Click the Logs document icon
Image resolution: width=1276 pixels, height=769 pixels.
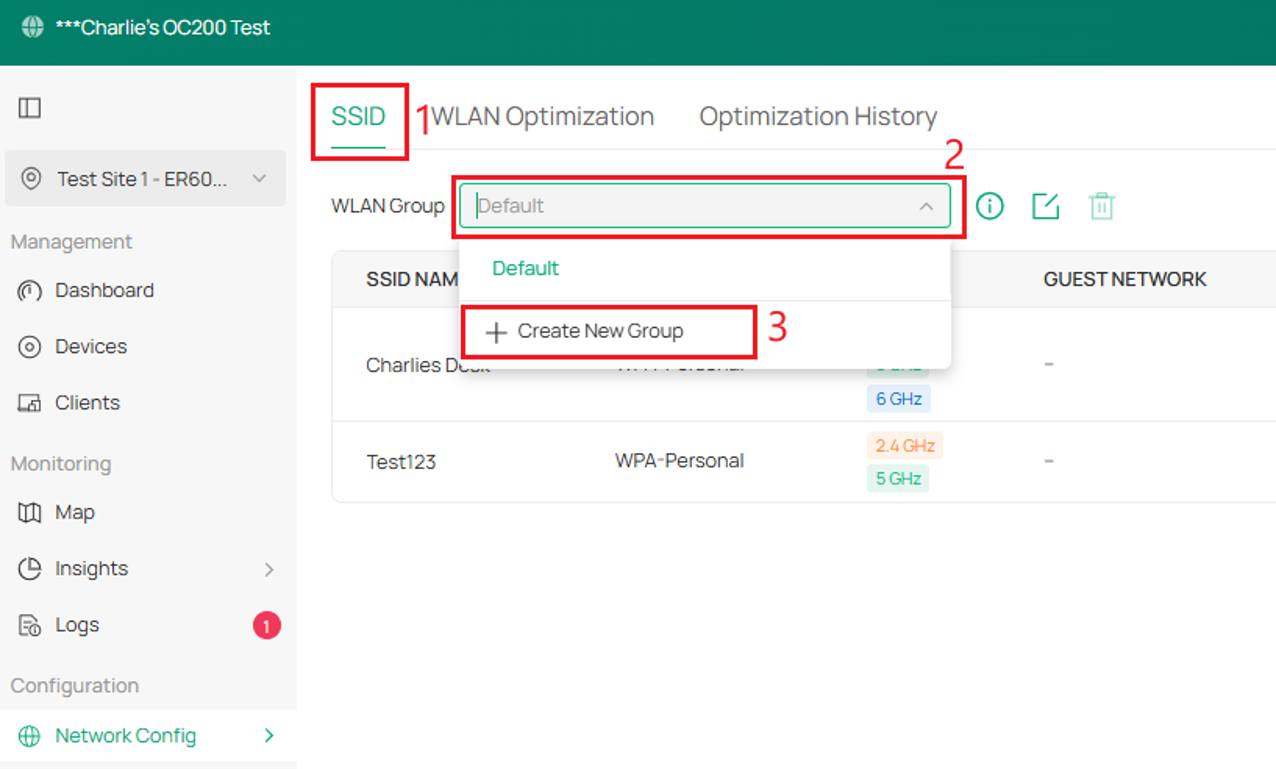(x=30, y=626)
